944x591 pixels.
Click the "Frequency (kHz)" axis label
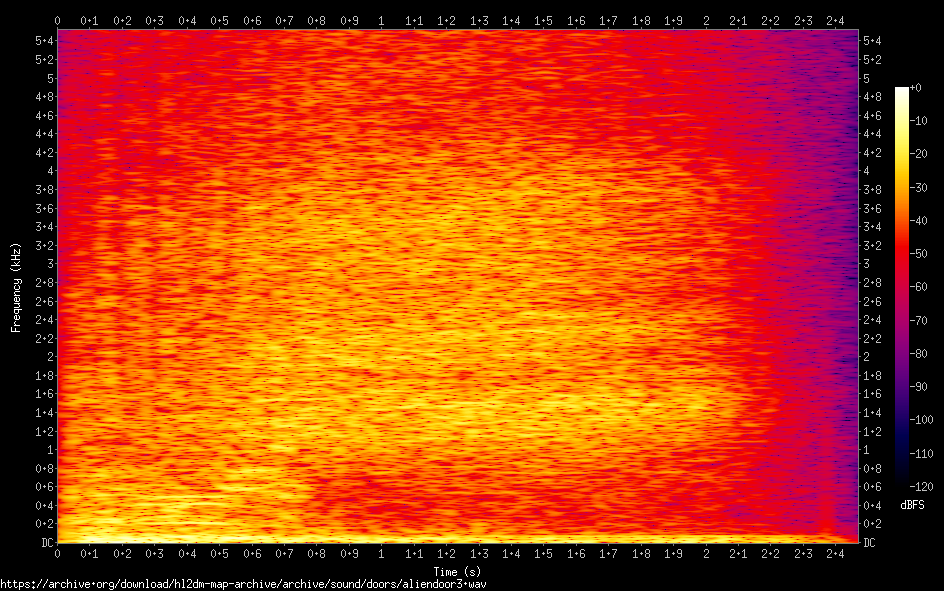click(x=16, y=287)
